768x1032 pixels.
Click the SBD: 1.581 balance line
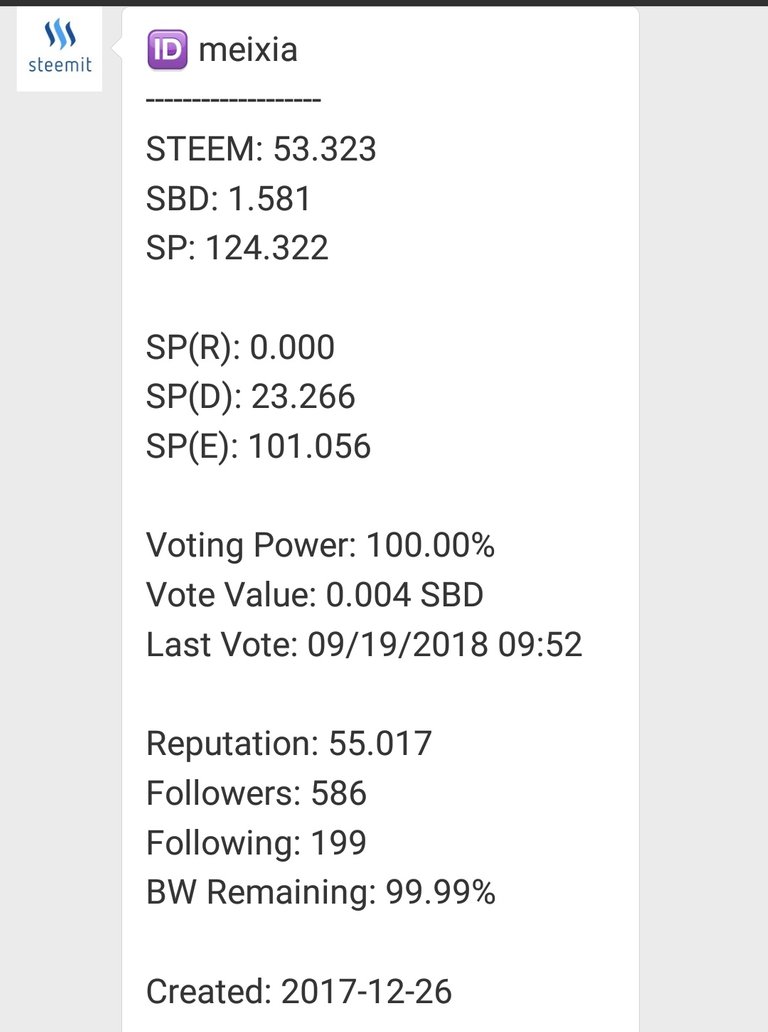[x=228, y=199]
